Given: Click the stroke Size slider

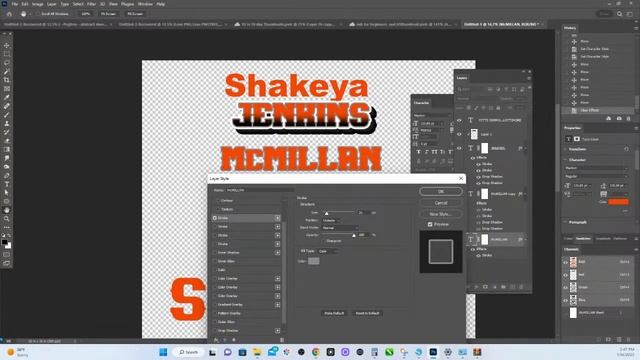Looking at the screenshot, I should (x=338, y=213).
